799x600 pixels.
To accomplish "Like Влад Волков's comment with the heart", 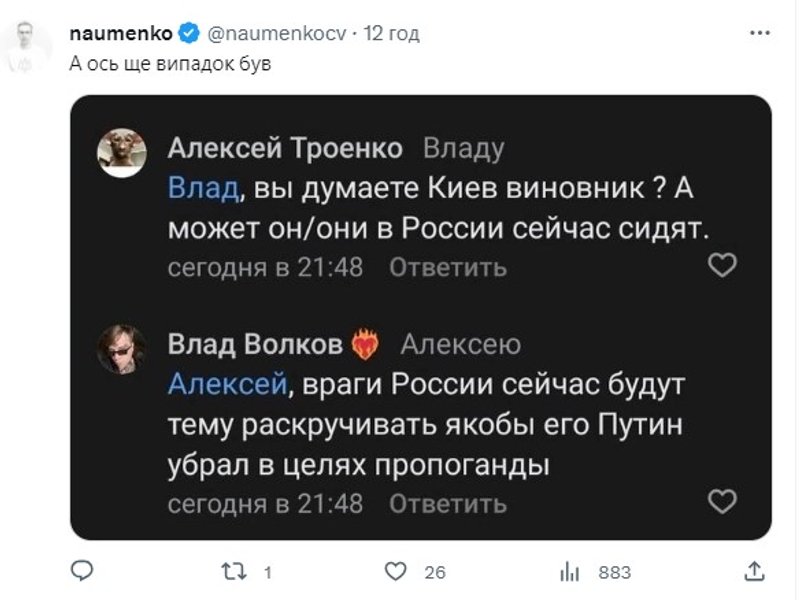I will [722, 501].
